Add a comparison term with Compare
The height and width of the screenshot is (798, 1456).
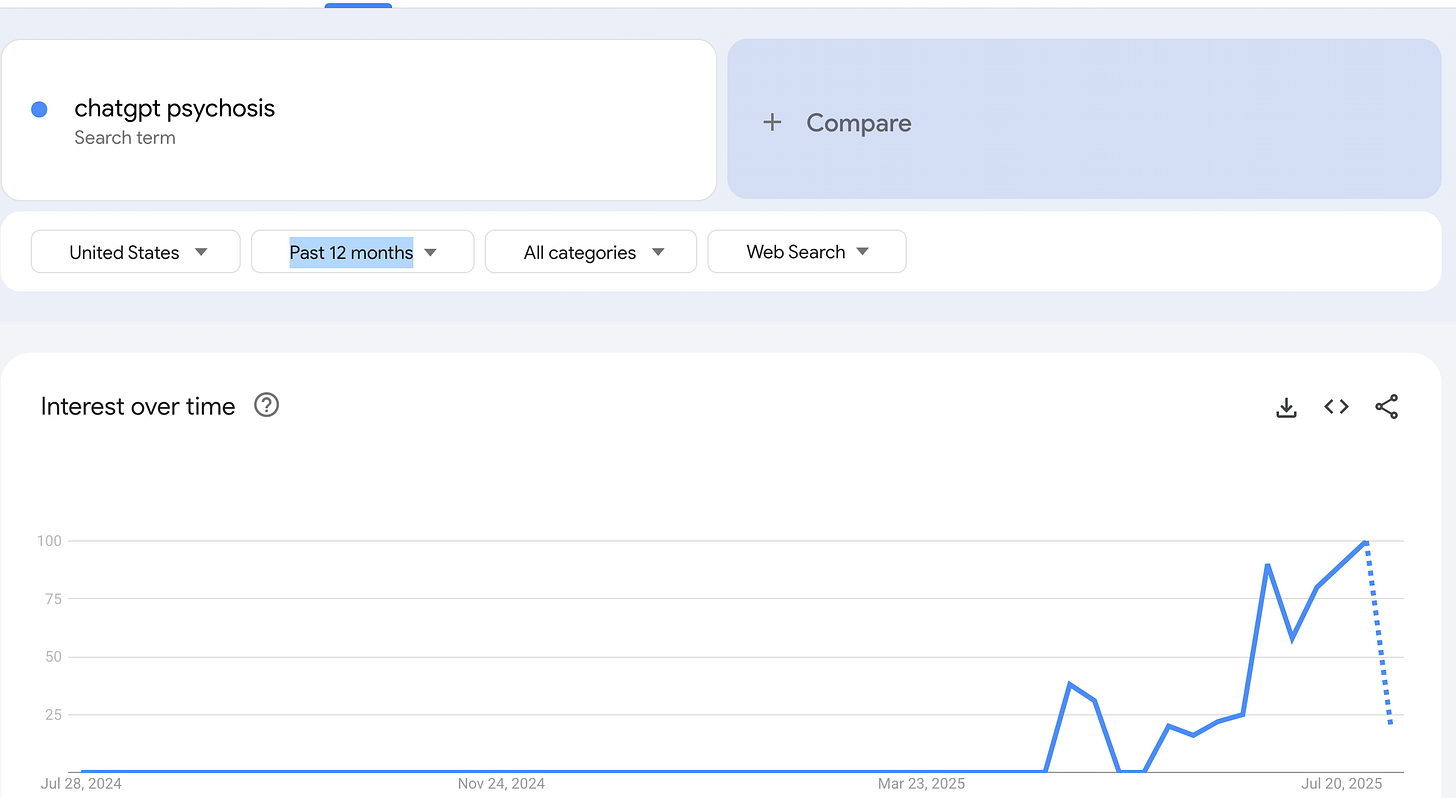pos(1084,119)
